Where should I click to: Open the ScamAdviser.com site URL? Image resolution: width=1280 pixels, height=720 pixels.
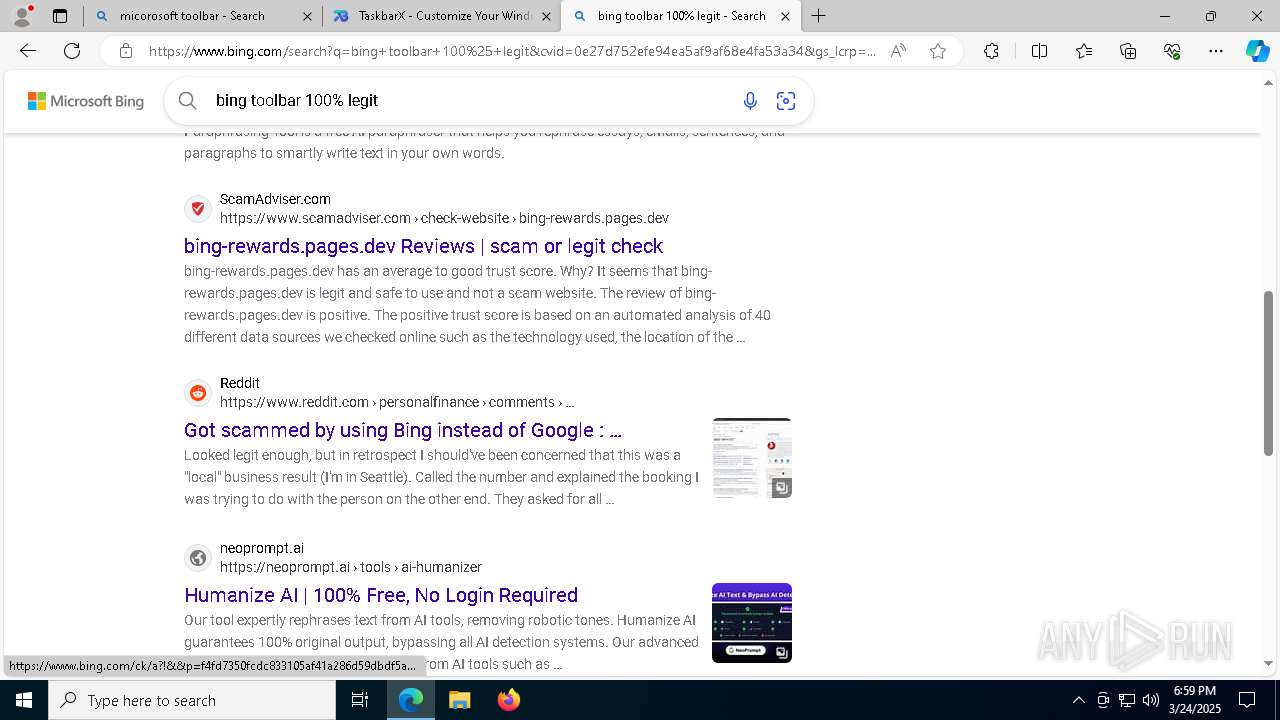[x=444, y=218]
